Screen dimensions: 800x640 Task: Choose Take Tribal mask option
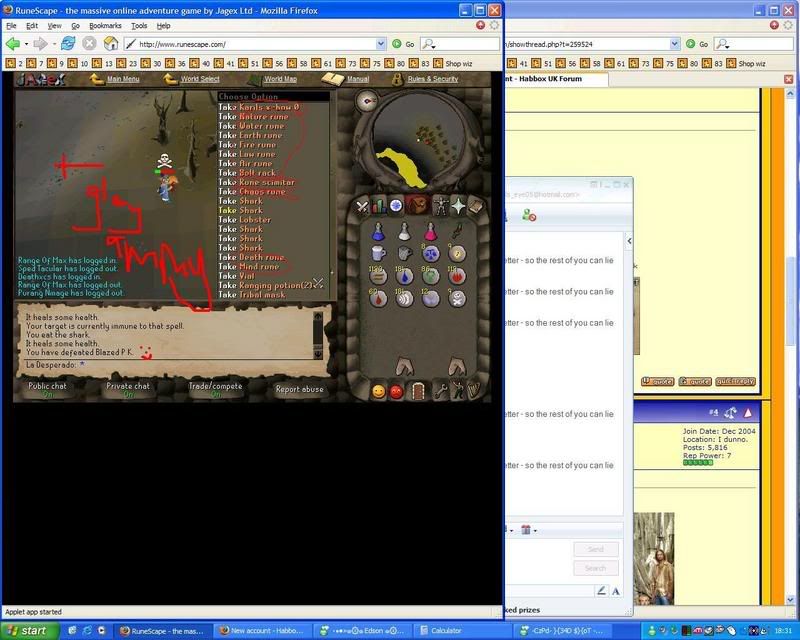(x=252, y=294)
